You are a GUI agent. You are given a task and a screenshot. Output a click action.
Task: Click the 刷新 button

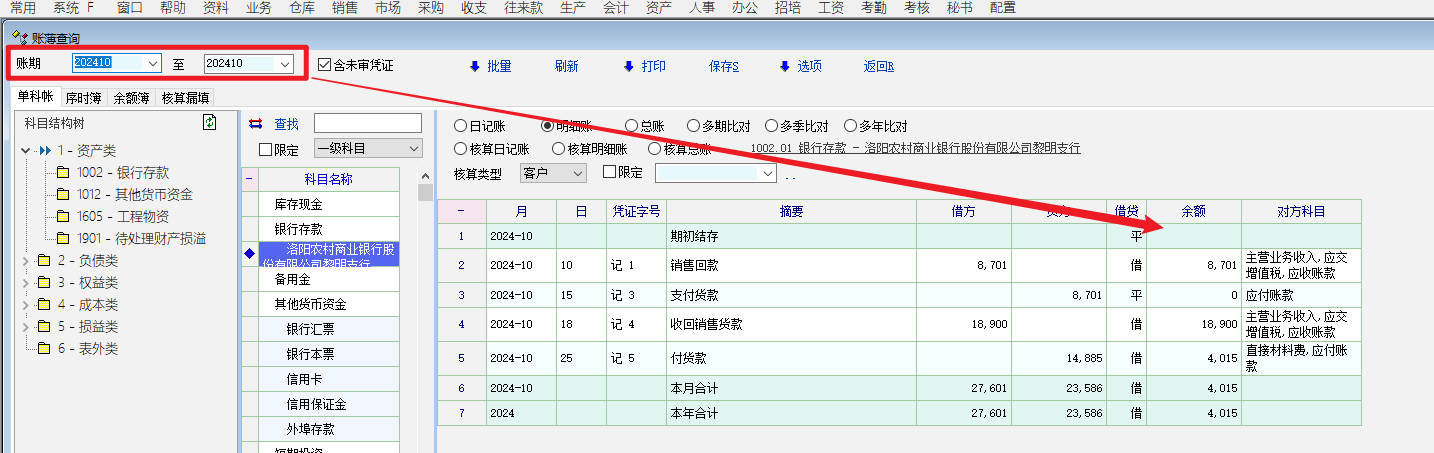click(x=566, y=67)
